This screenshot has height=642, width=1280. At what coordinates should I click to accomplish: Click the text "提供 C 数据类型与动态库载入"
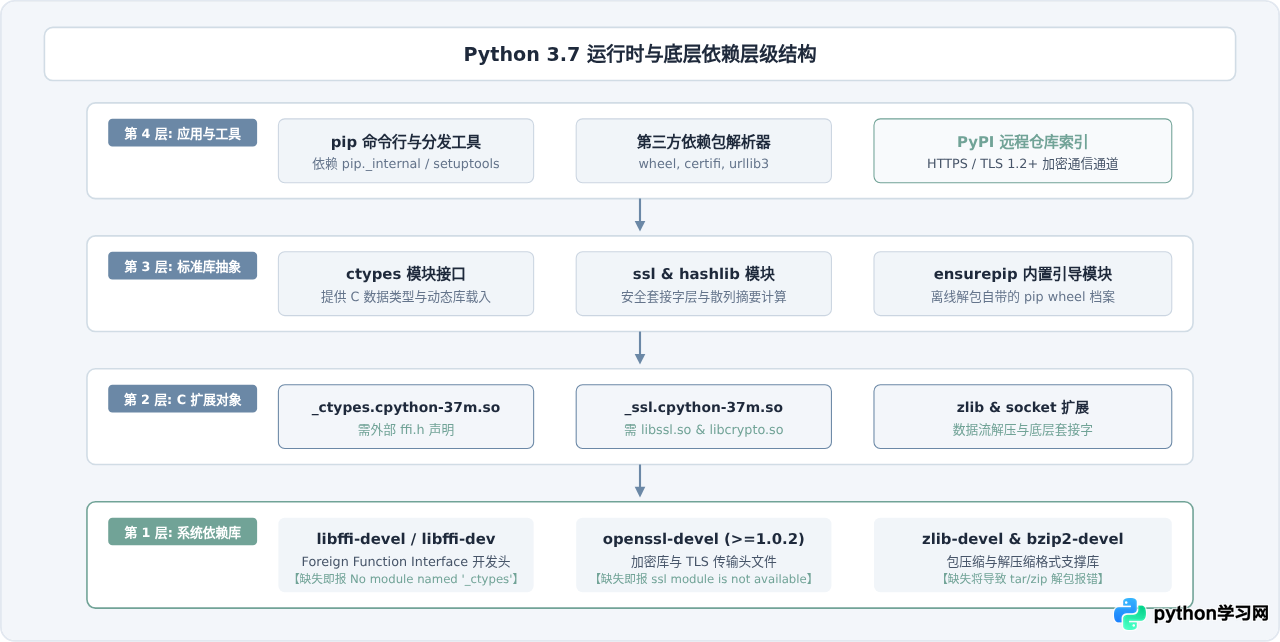[x=406, y=296]
